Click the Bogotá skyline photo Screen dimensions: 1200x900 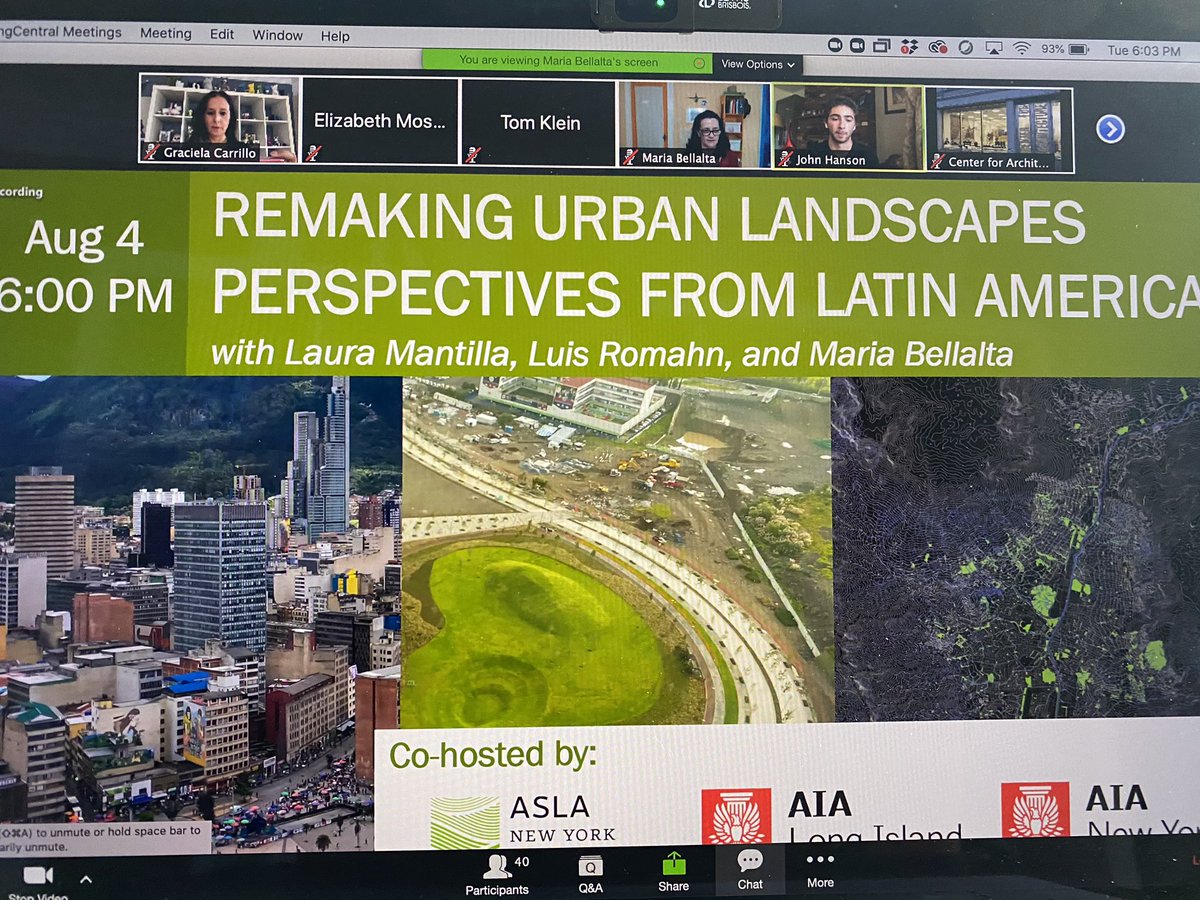pyautogui.click(x=200, y=613)
